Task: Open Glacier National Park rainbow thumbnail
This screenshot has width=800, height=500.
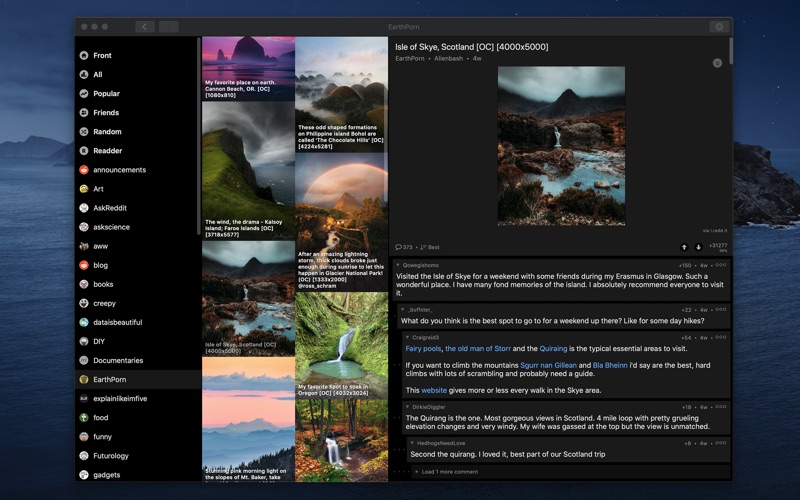Action: [x=341, y=222]
